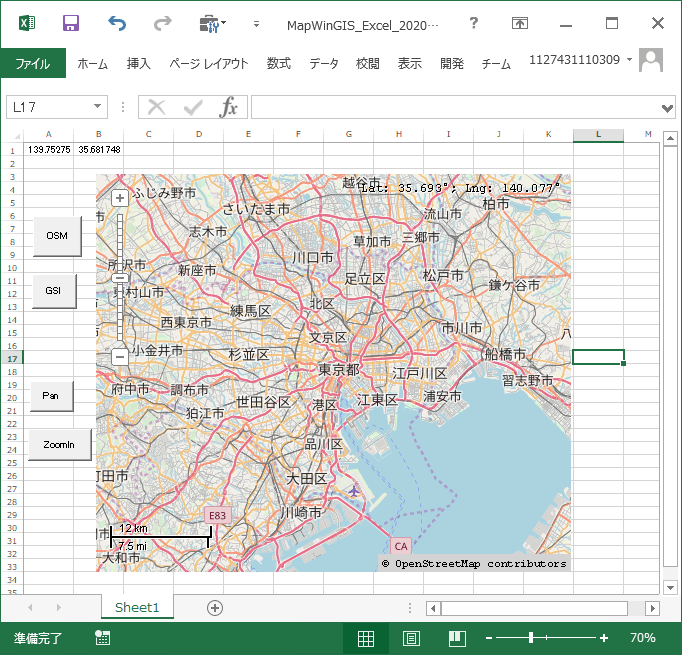Screen dimensions: 682x655
Task: Click the OpenStreetMap contributors attribution
Action: click(x=475, y=564)
